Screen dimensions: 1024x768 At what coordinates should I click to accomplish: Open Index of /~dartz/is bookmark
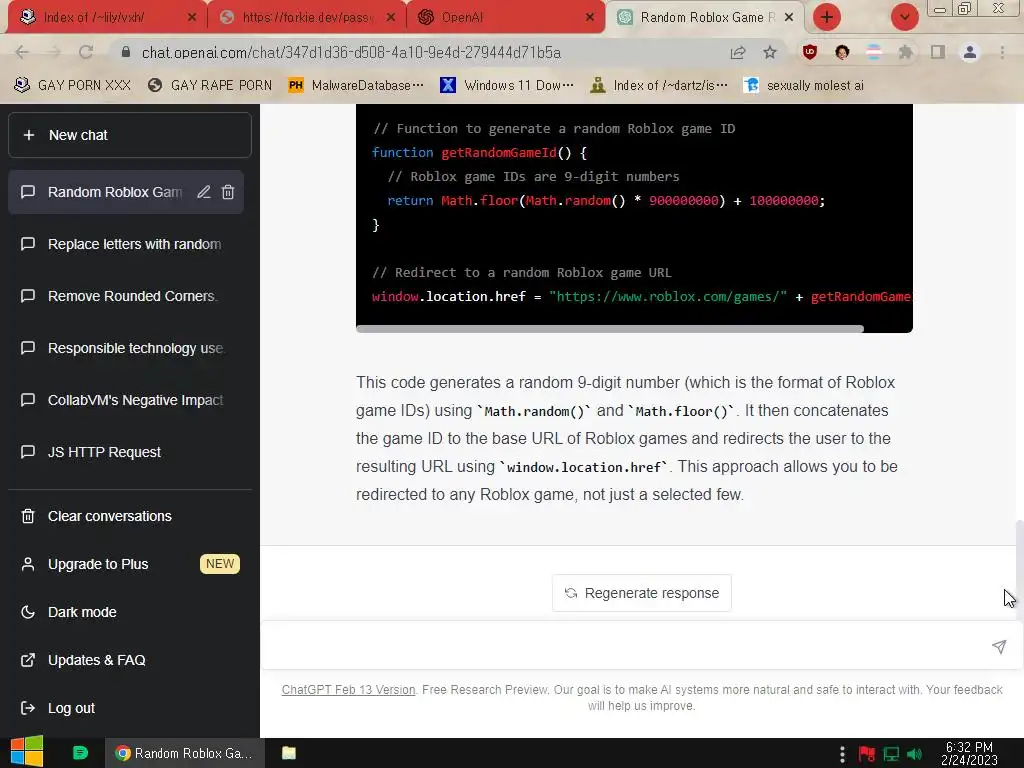[x=659, y=86]
